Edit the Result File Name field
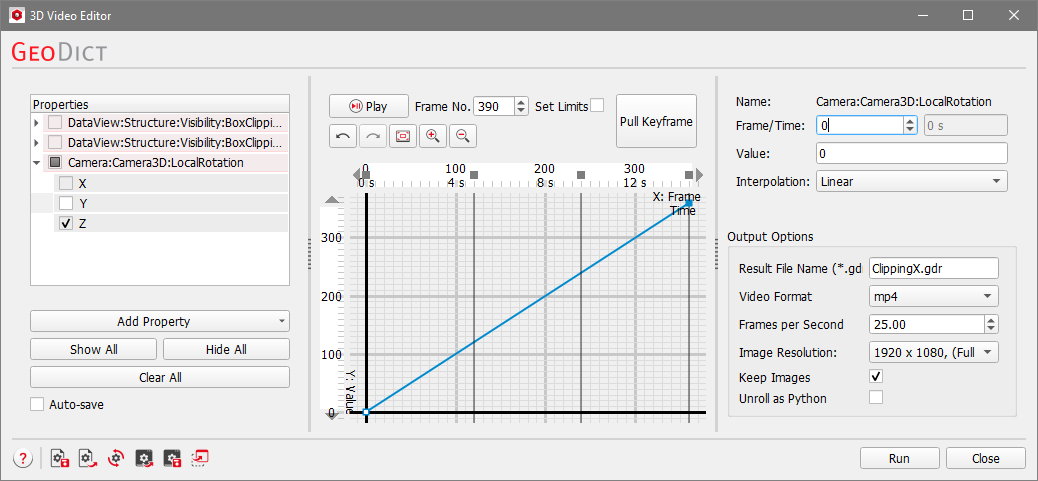This screenshot has width=1038, height=481. (933, 268)
